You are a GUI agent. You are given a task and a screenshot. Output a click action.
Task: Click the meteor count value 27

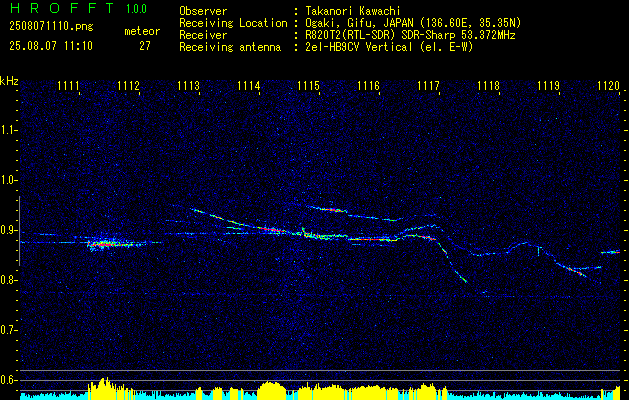[x=145, y=46]
